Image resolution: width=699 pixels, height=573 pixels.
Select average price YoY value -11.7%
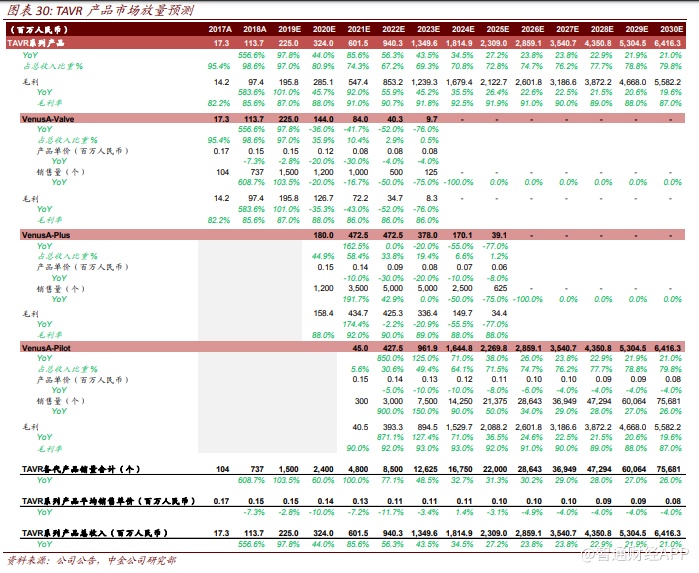coord(391,512)
